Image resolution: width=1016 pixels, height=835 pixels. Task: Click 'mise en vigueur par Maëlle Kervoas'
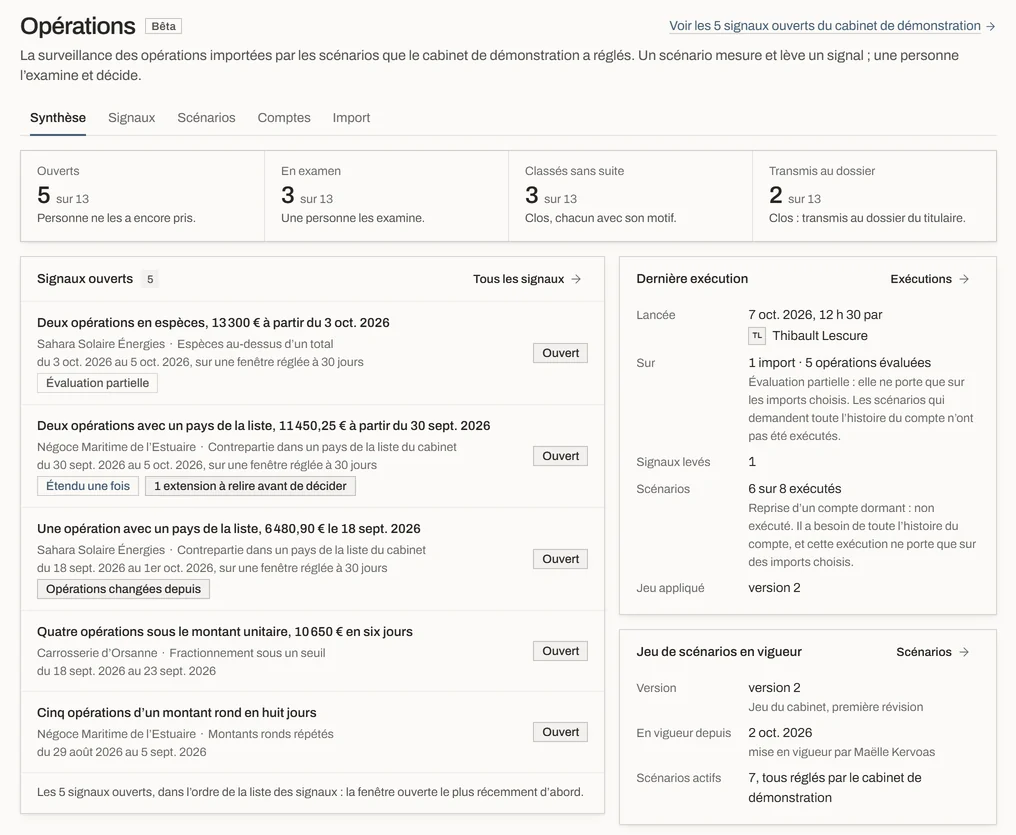click(x=842, y=752)
